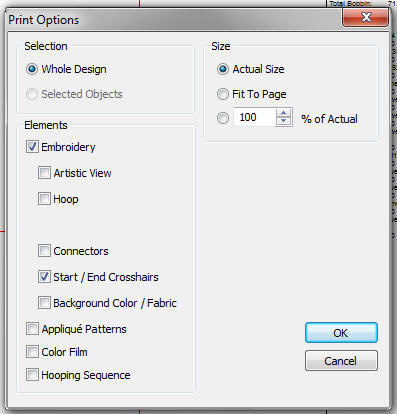This screenshot has width=397, height=414.
Task: Click the Cancel button
Action: [341, 361]
